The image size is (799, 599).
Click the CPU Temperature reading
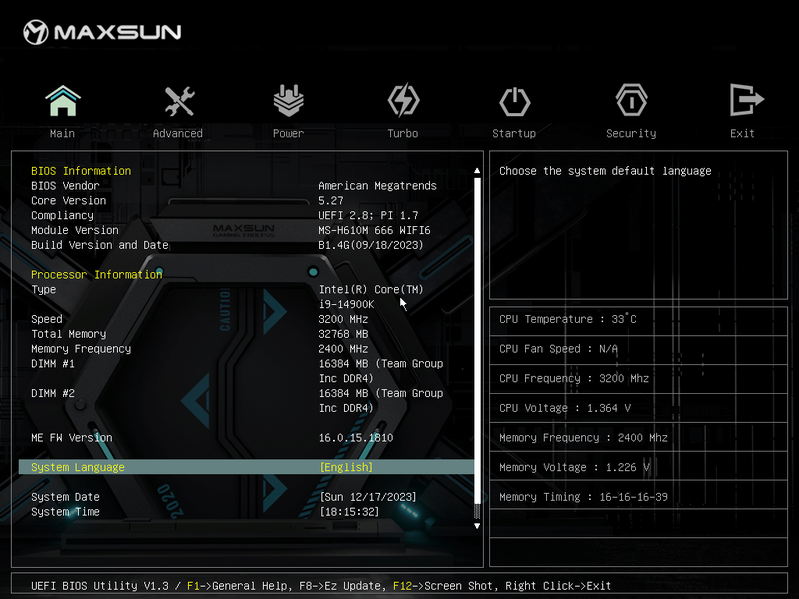(x=568, y=319)
